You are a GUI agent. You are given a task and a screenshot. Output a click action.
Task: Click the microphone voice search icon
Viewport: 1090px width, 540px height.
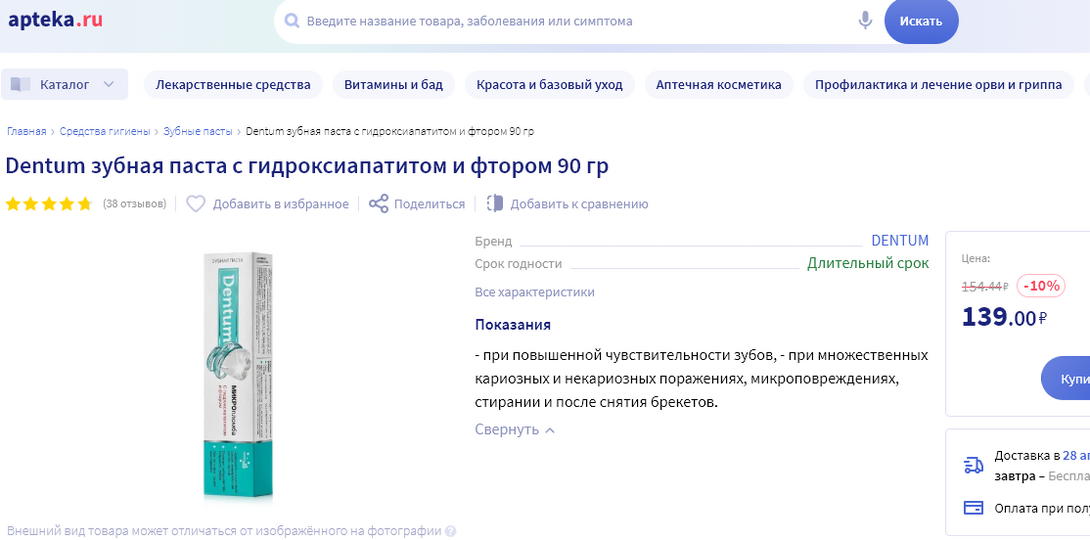pos(865,21)
